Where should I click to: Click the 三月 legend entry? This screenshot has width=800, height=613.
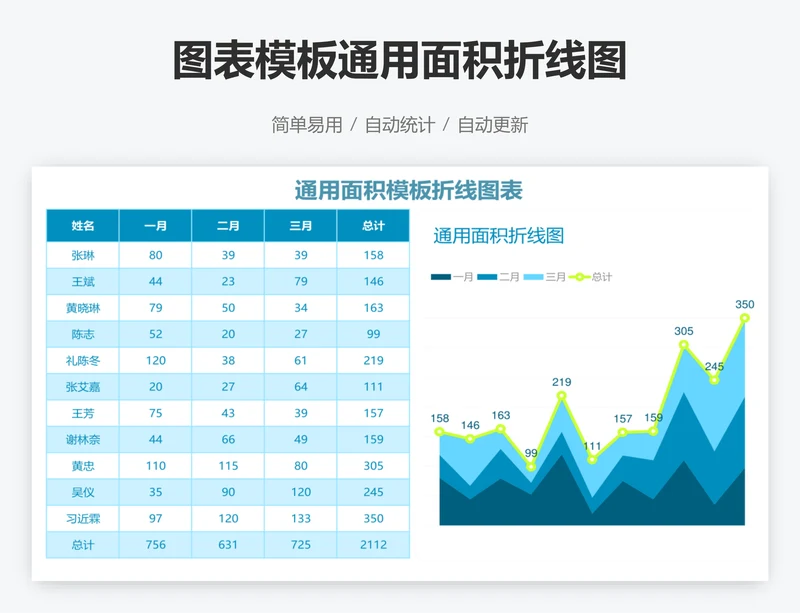pyautogui.click(x=545, y=277)
